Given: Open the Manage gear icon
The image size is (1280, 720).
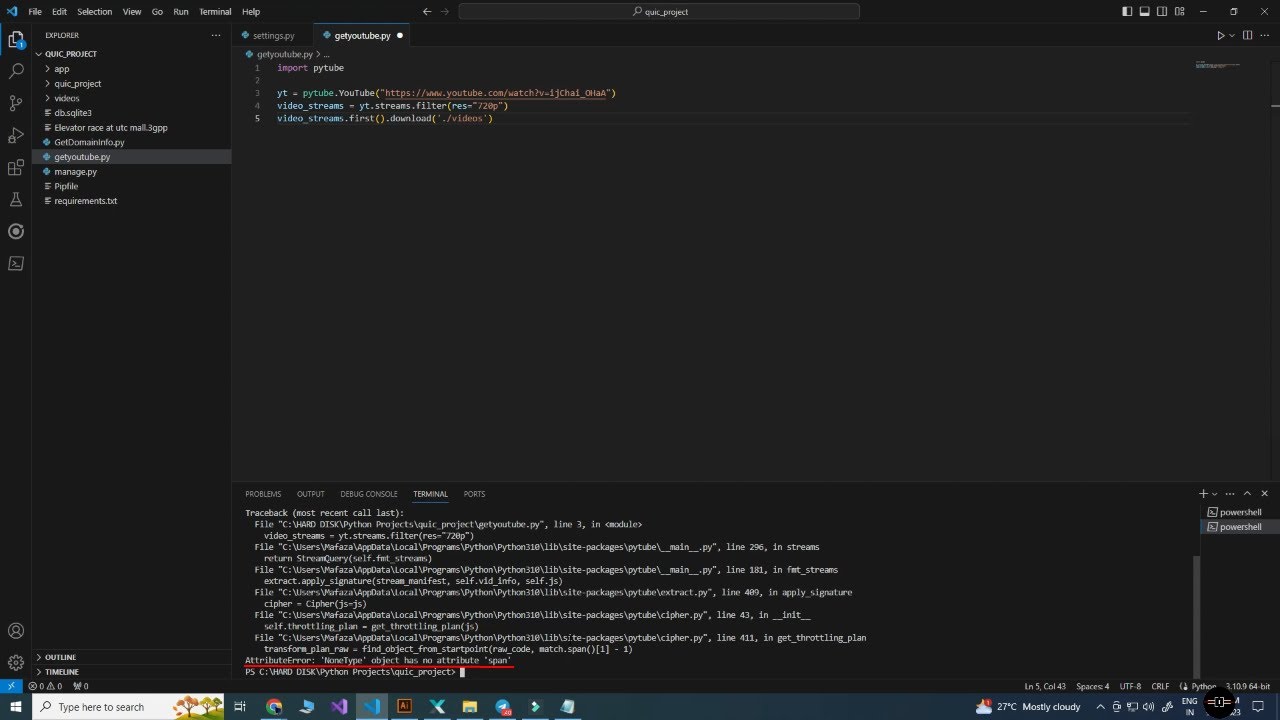Looking at the screenshot, I should [x=16, y=662].
